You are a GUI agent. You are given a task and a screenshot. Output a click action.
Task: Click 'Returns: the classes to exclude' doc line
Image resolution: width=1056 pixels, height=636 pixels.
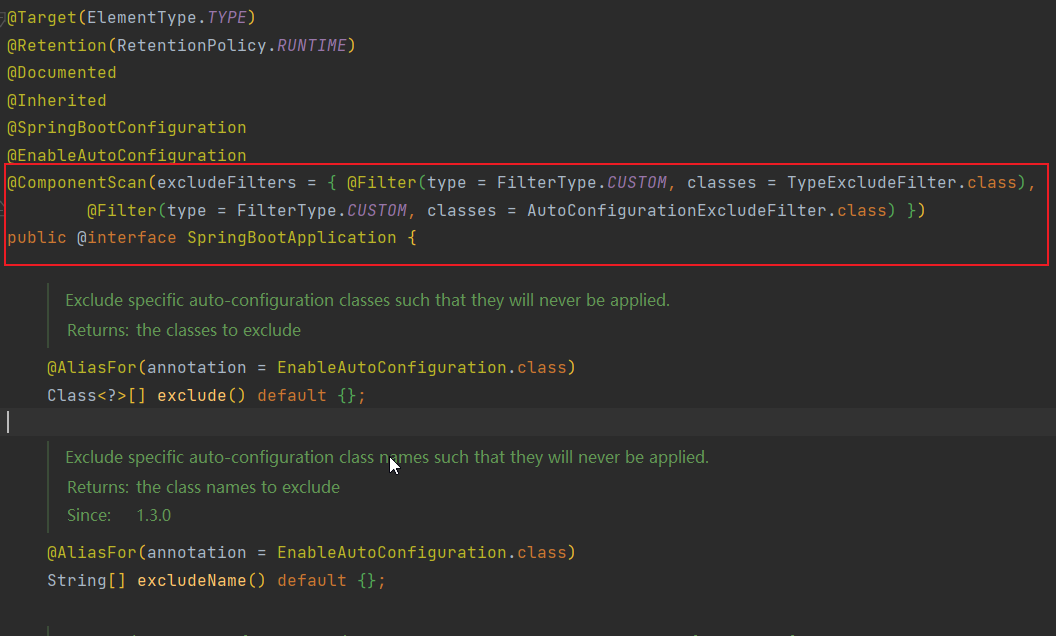[x=184, y=330]
